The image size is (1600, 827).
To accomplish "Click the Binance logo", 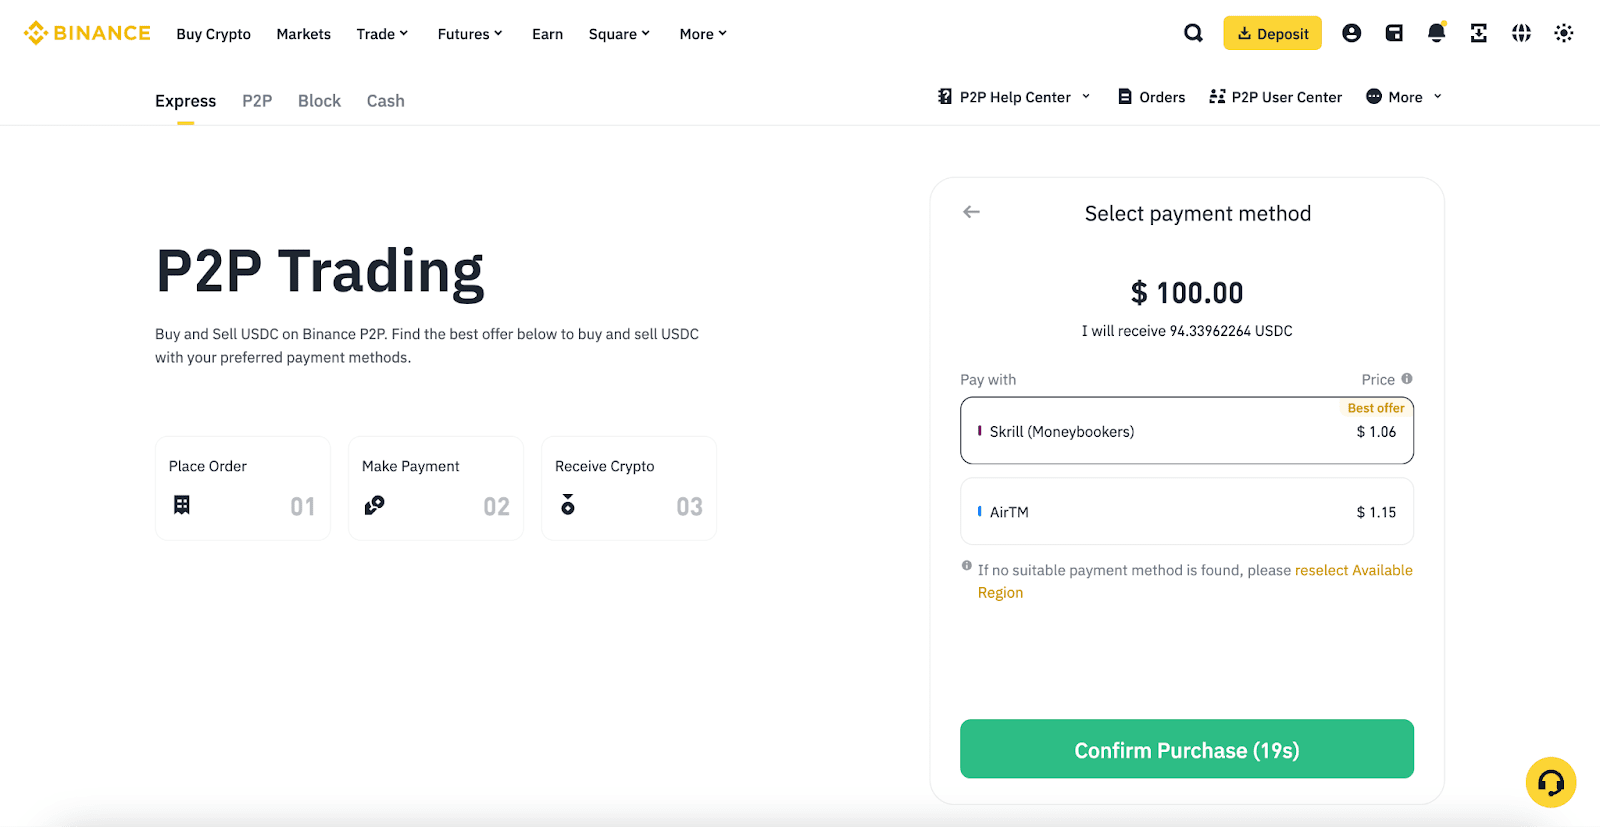I will click(87, 33).
